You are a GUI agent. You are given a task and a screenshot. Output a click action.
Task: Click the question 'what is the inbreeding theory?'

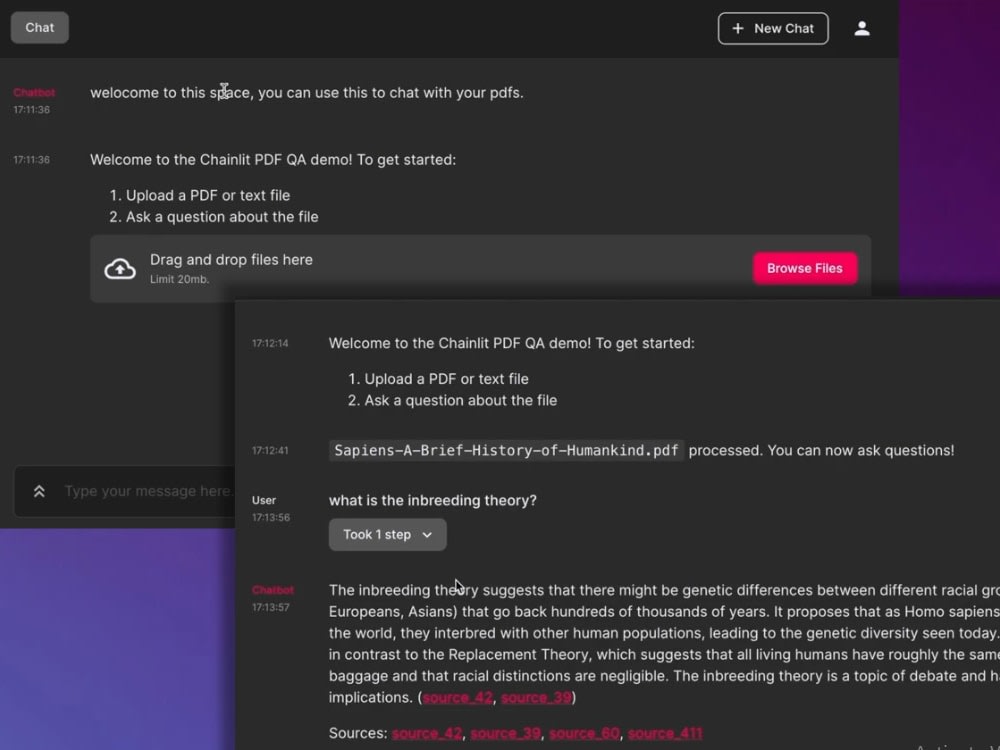432,501
